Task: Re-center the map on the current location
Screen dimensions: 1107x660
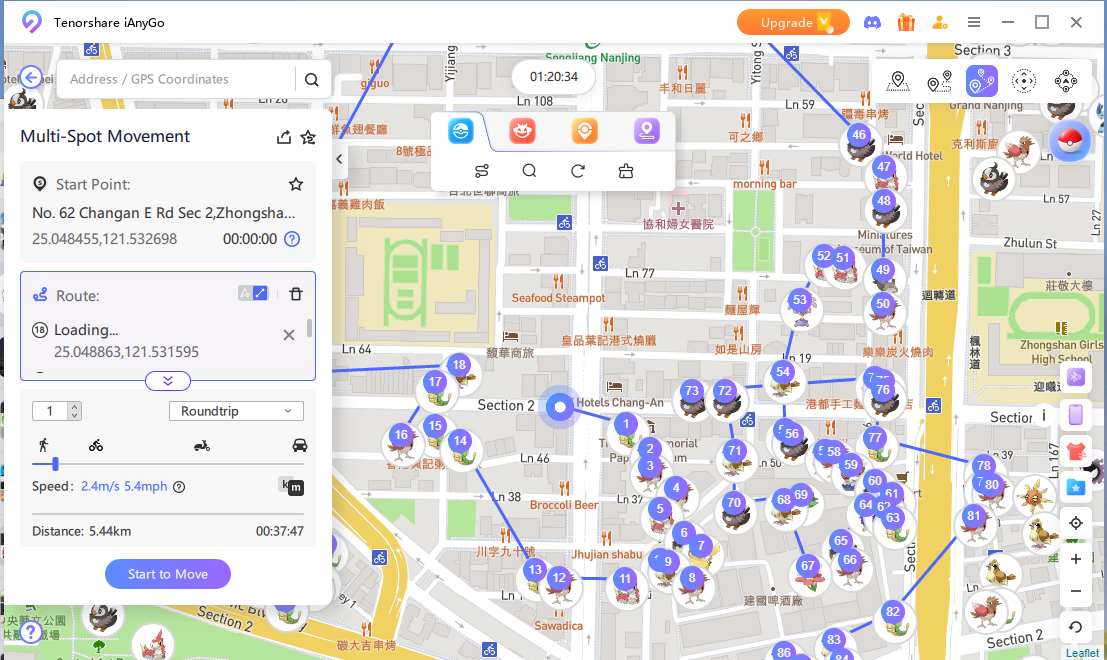Action: coord(1076,523)
